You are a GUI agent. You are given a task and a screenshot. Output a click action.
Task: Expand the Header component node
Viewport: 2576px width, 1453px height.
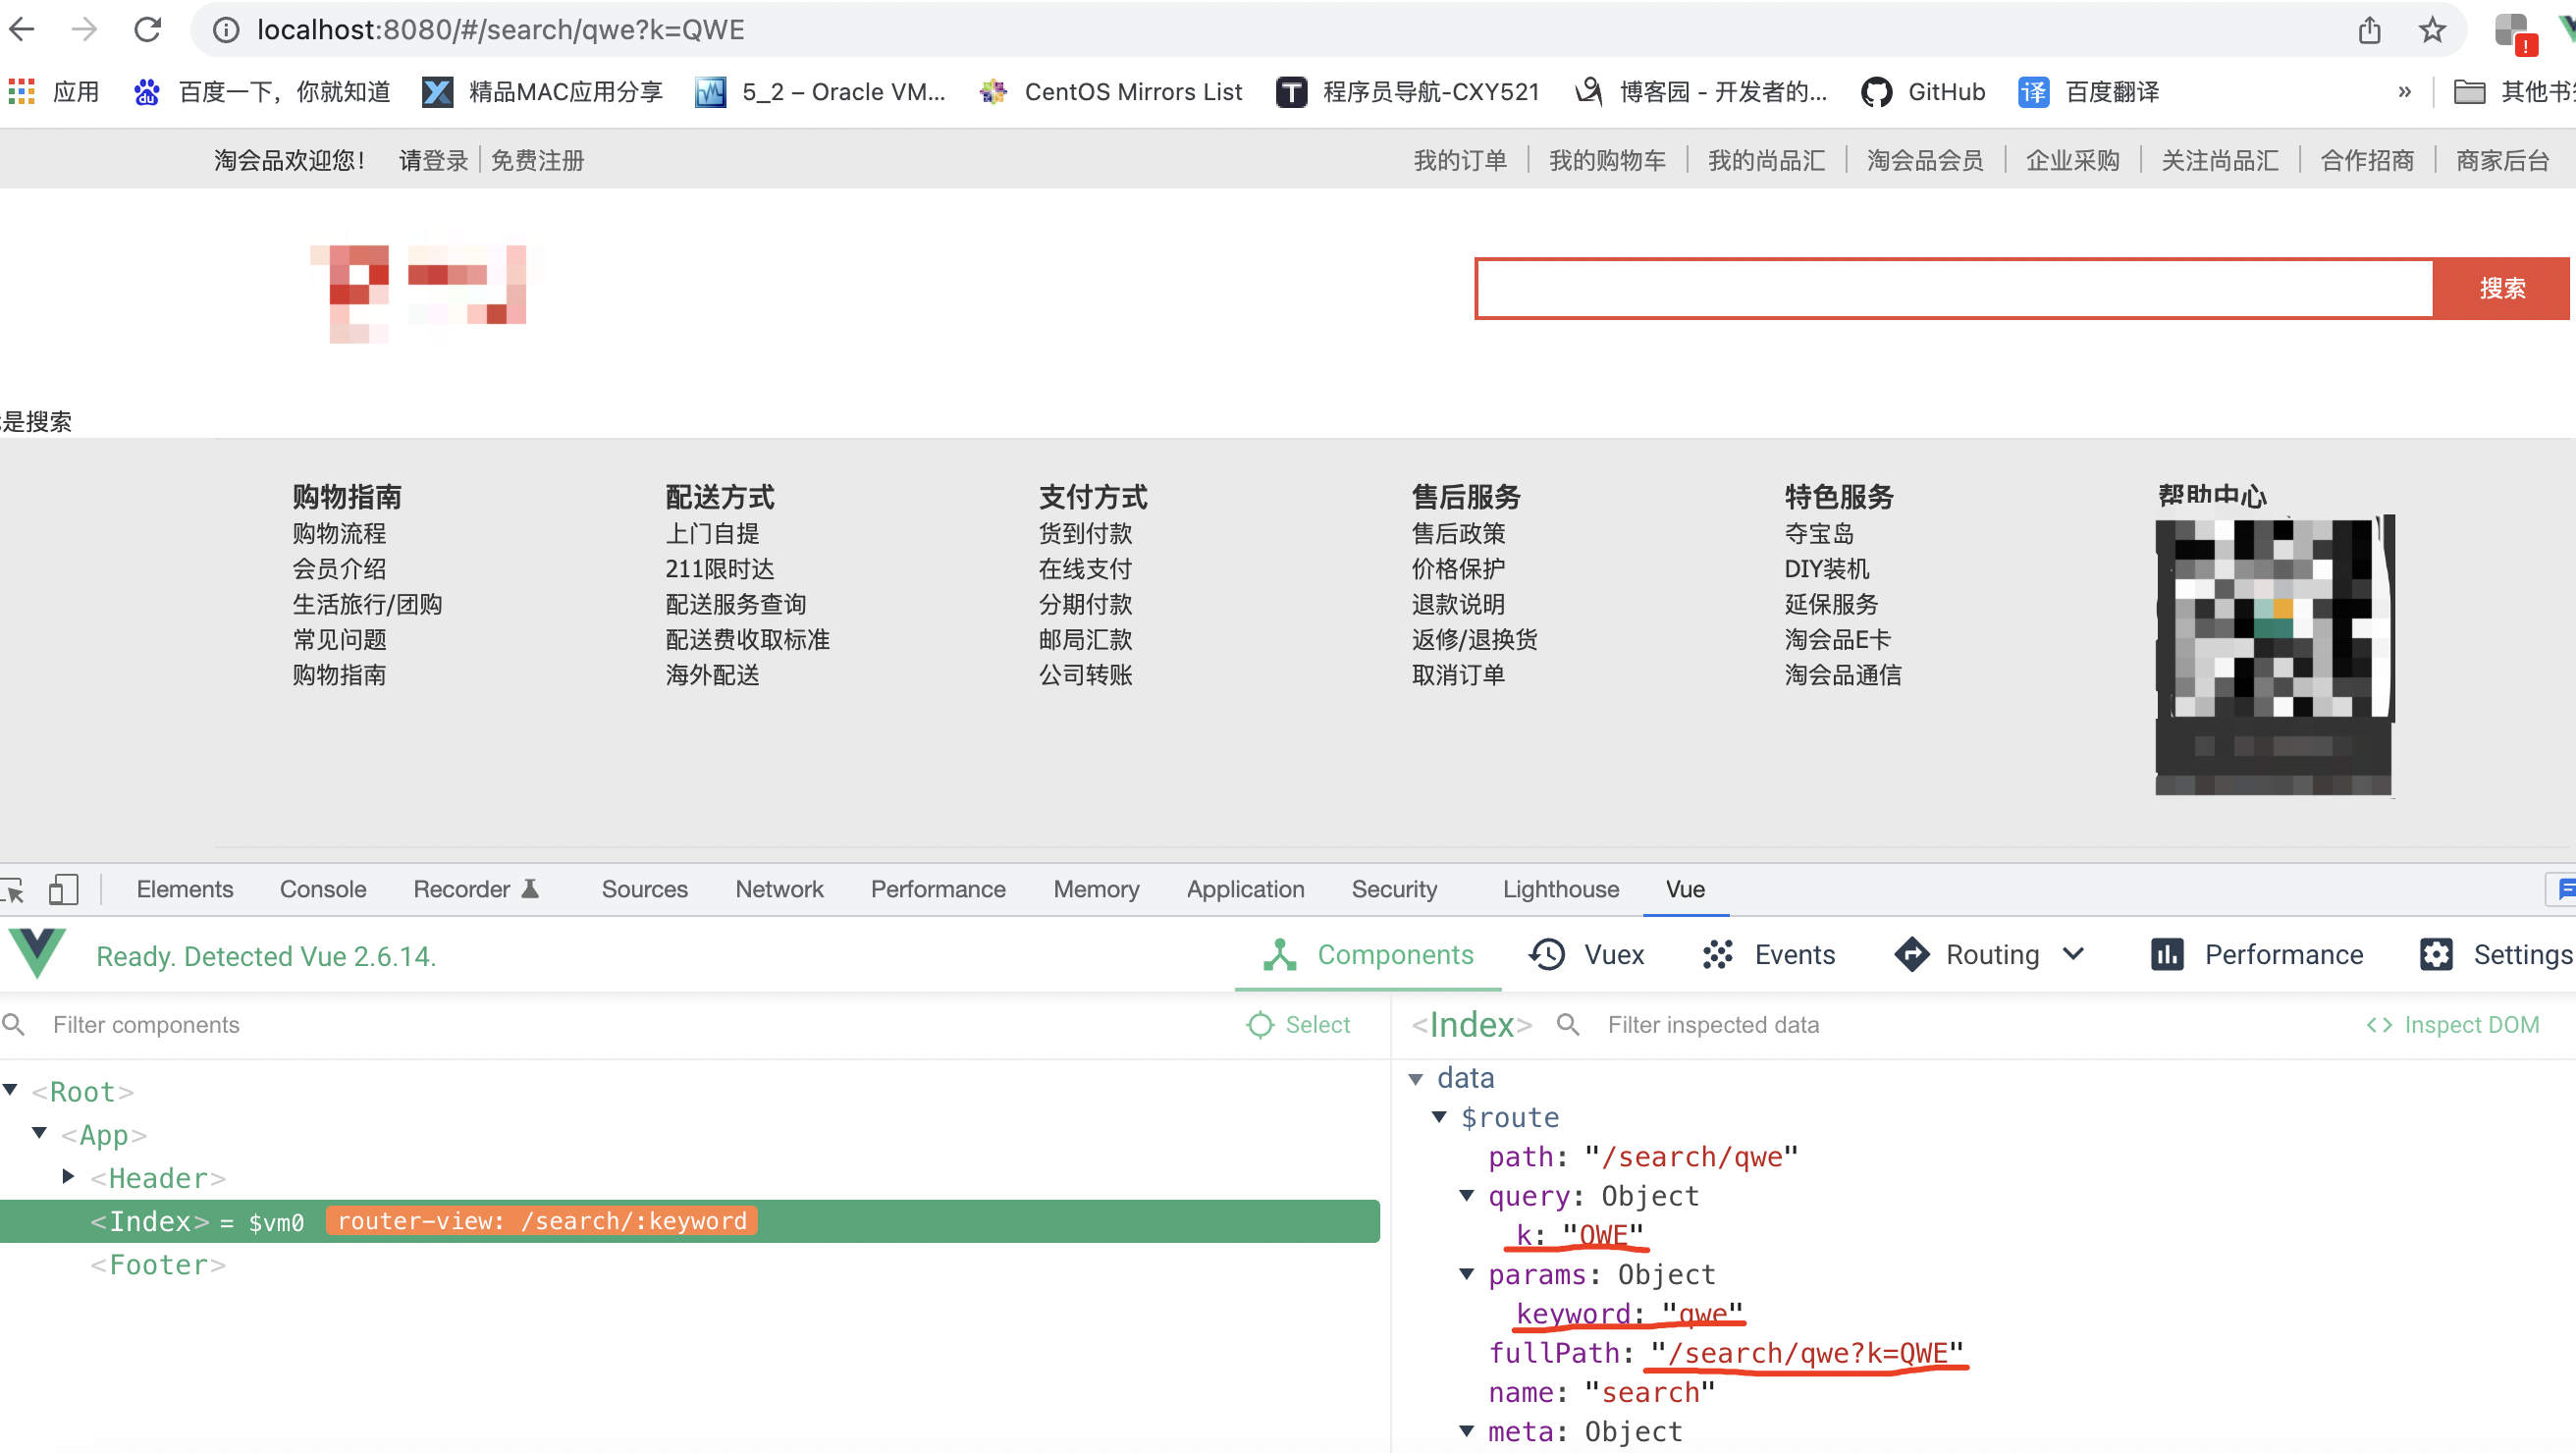point(68,1176)
